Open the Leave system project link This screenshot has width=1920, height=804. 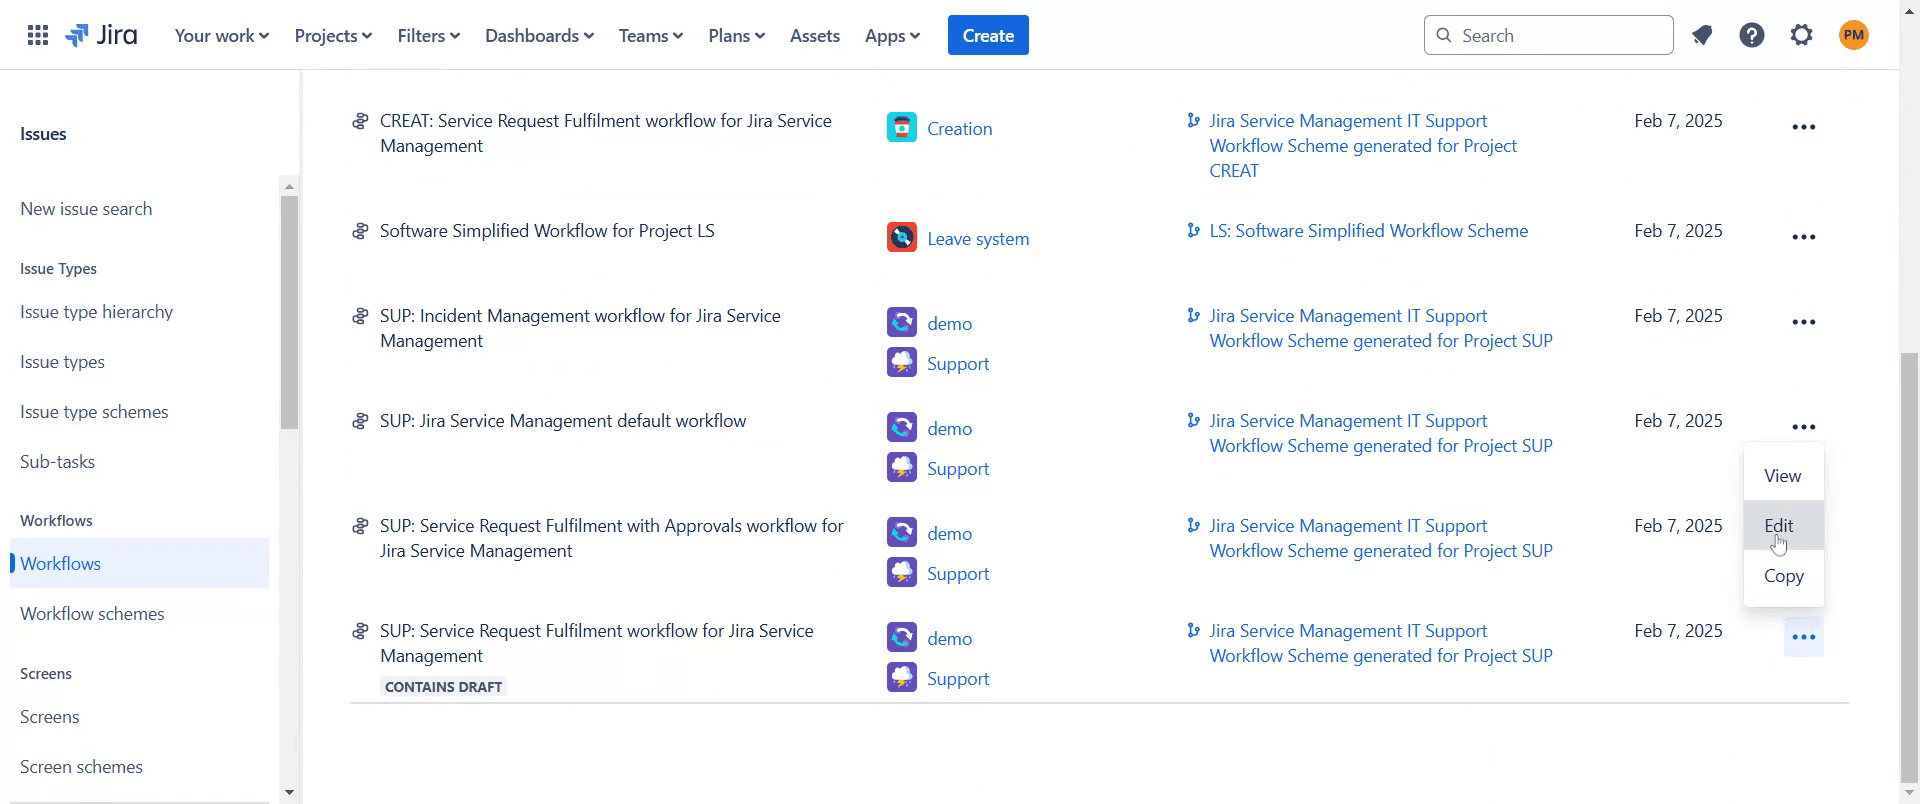point(978,239)
